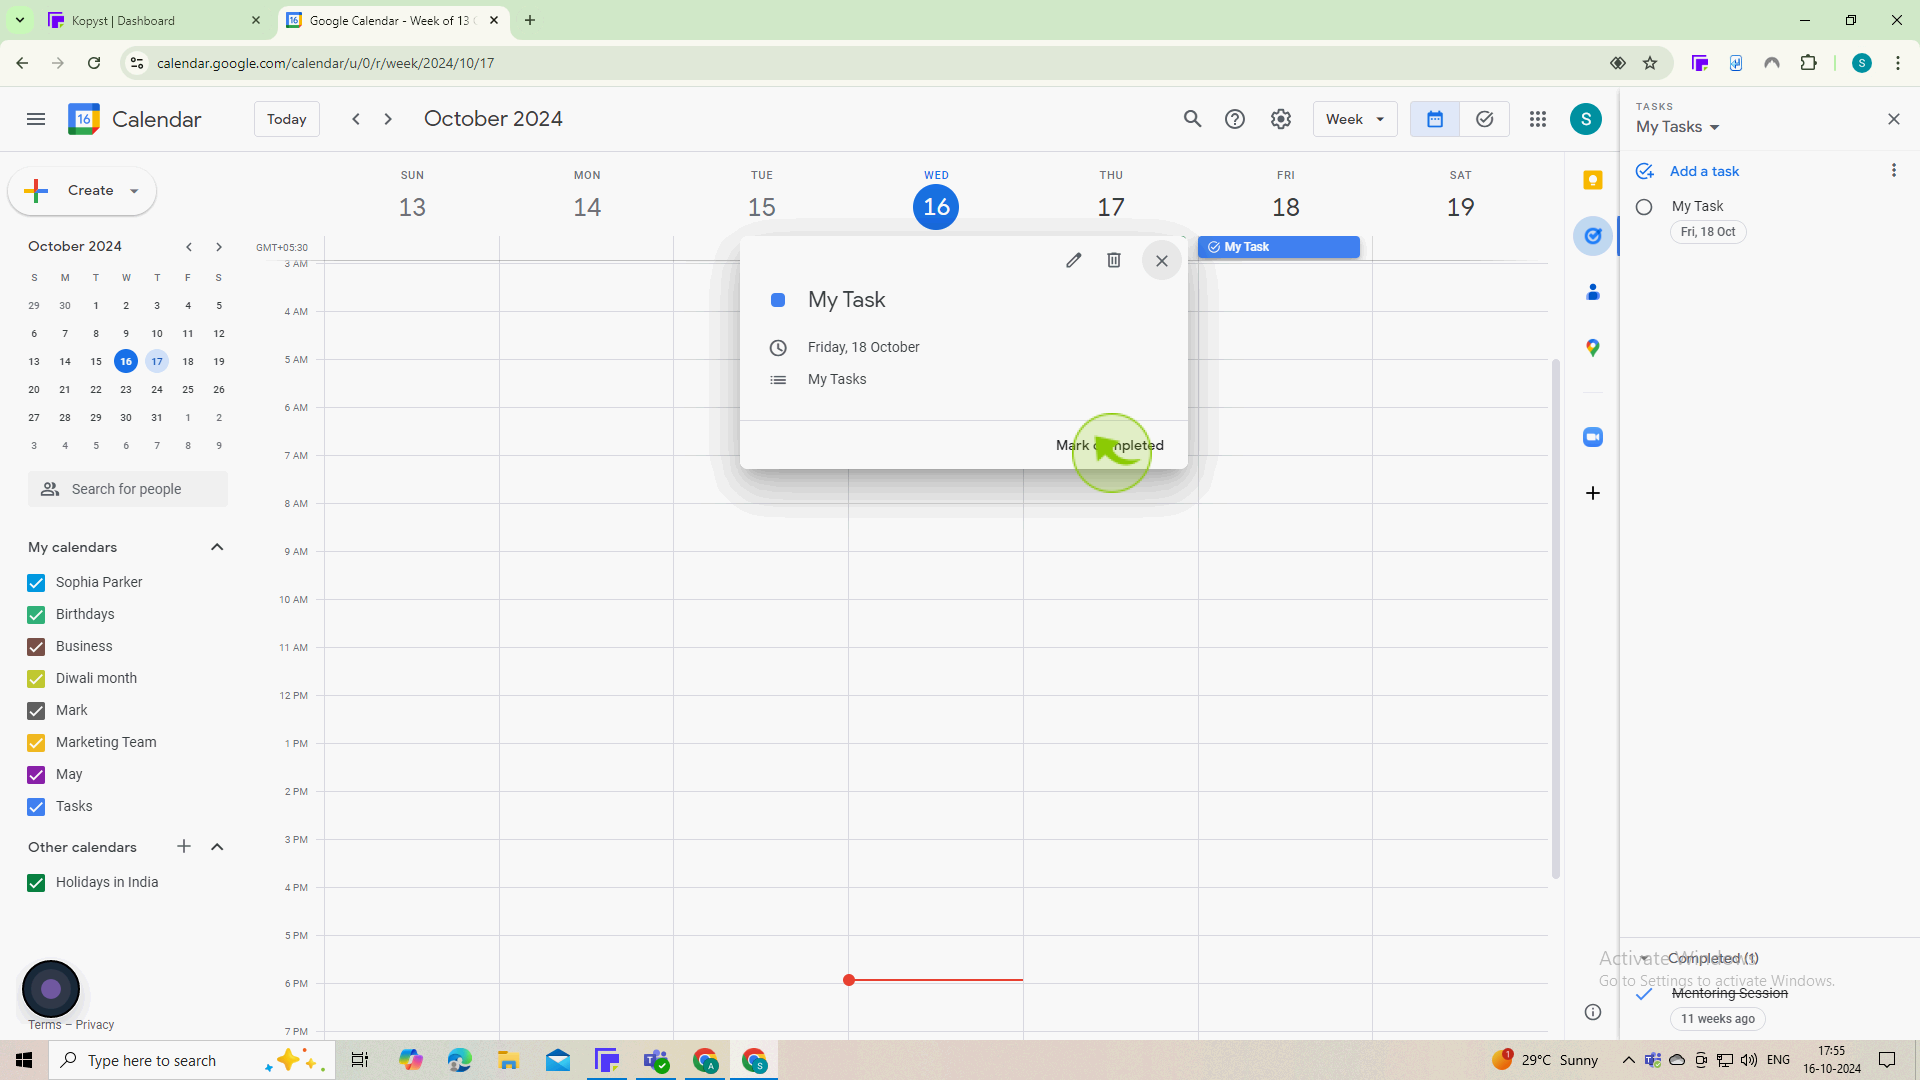Click the Google Maps icon in sidebar
This screenshot has height=1080, width=1920.
pyautogui.click(x=1593, y=348)
